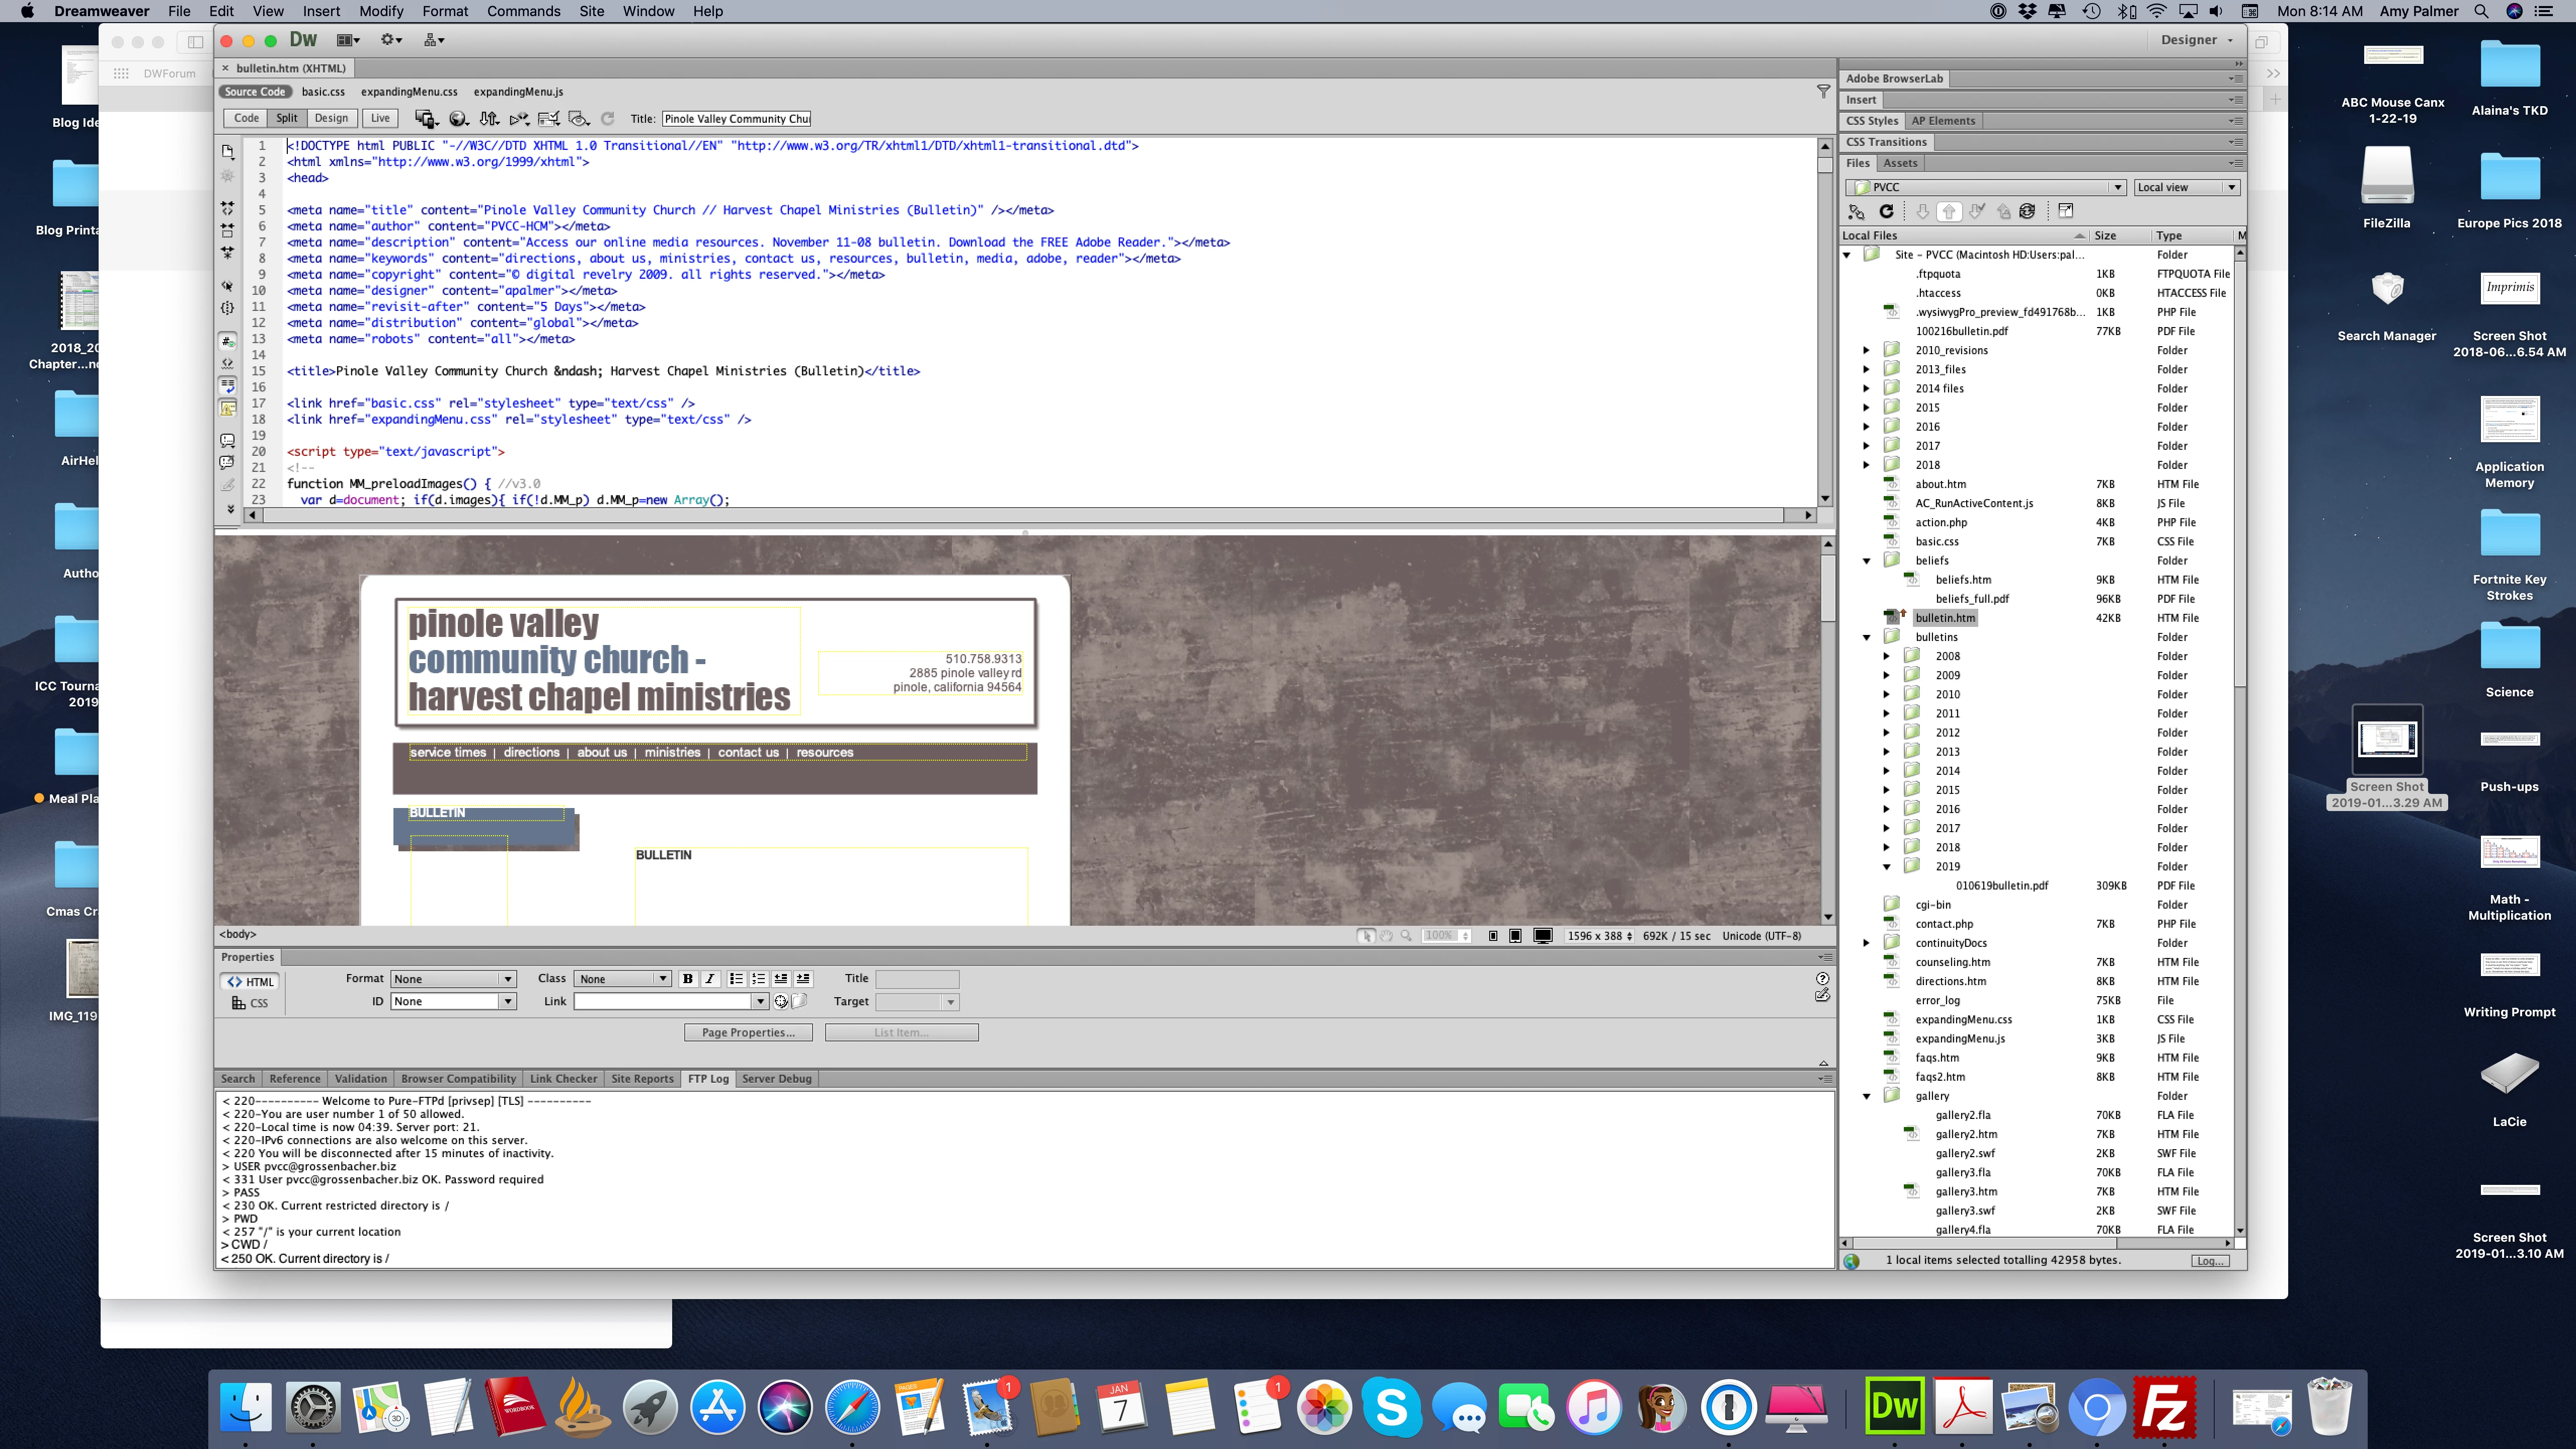Open the Commands menu

(x=523, y=11)
